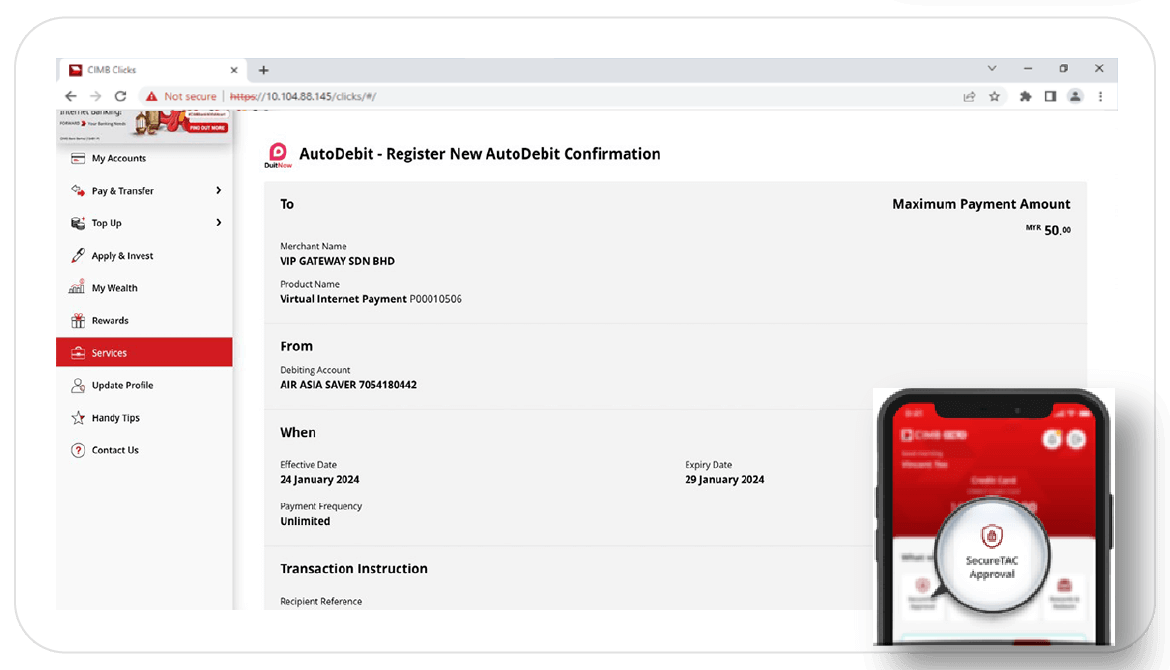Screen dimensions: 1170x670
Task: Reload the page with the refresh button
Action: coord(120,96)
